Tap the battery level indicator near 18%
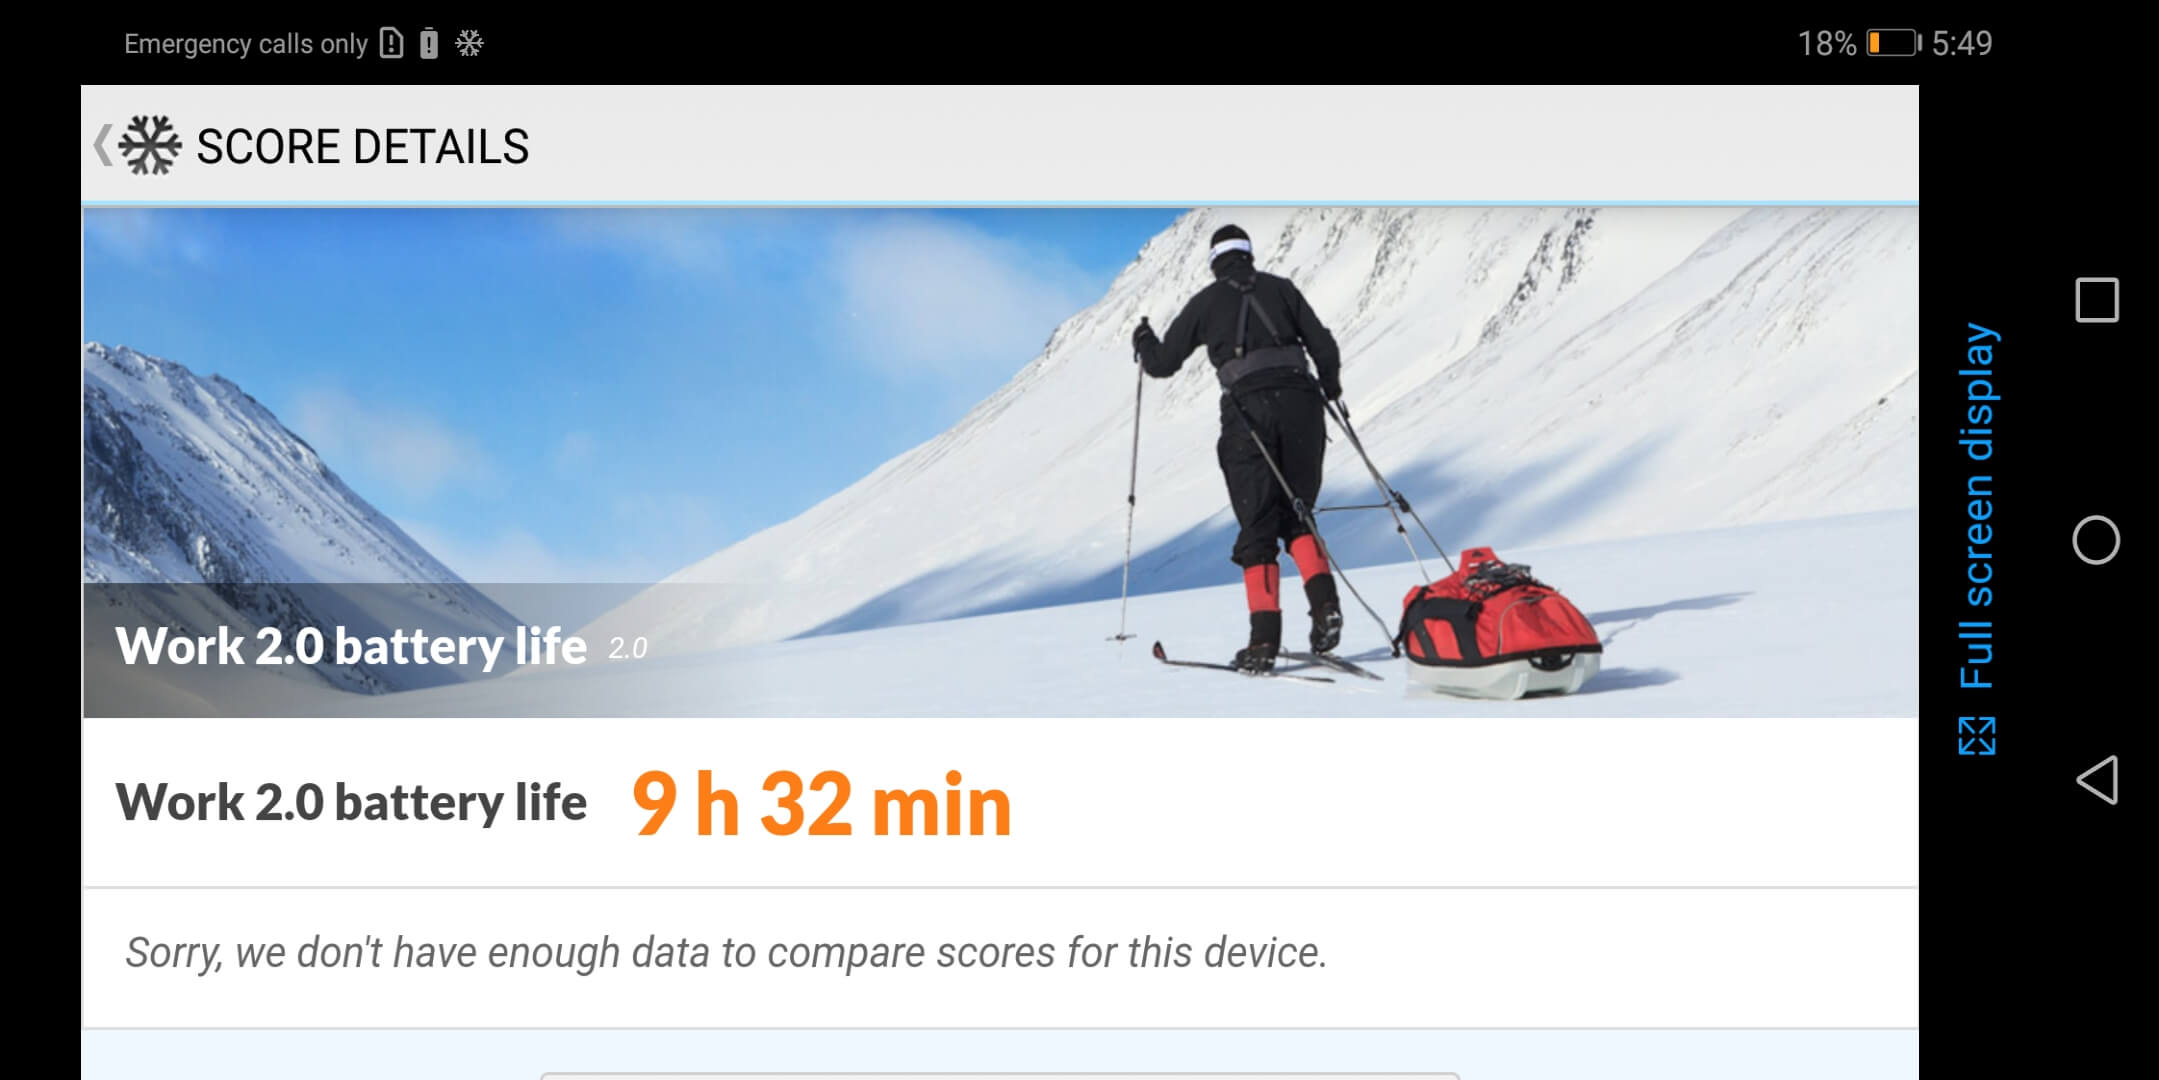This screenshot has height=1080, width=2159. [x=1894, y=43]
